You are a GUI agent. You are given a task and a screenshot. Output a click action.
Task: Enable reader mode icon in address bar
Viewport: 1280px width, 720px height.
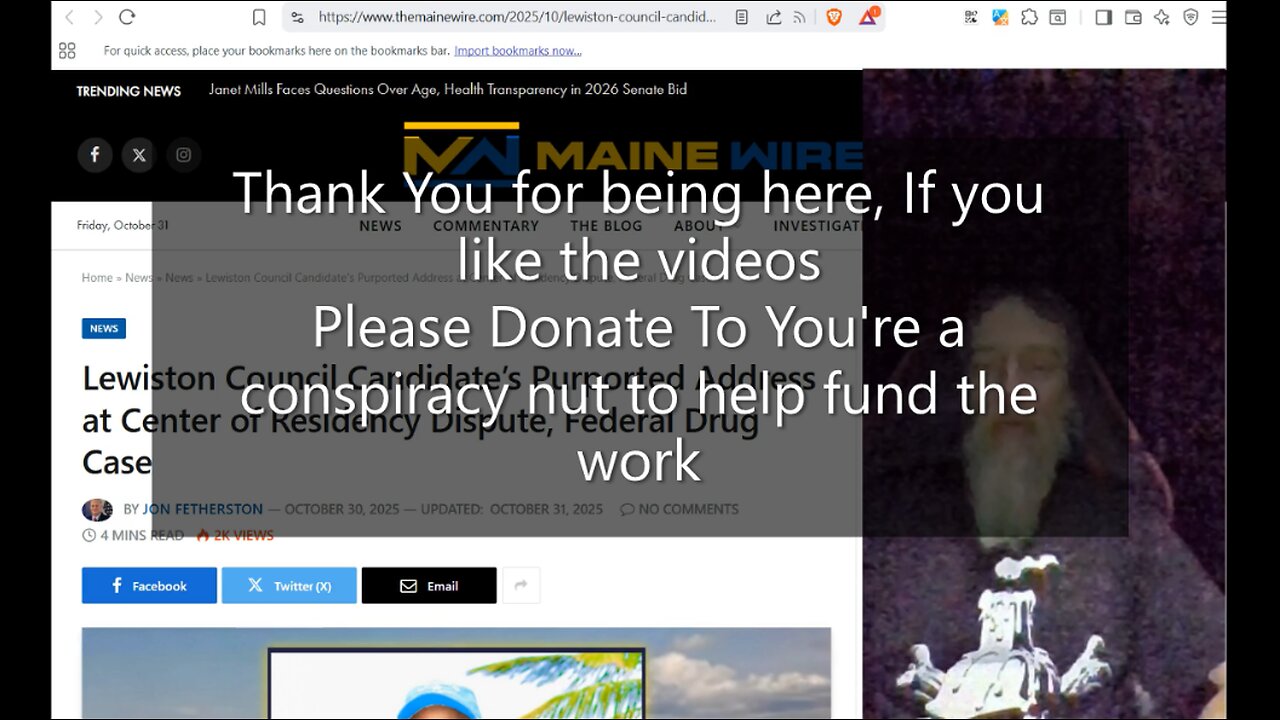tap(742, 17)
